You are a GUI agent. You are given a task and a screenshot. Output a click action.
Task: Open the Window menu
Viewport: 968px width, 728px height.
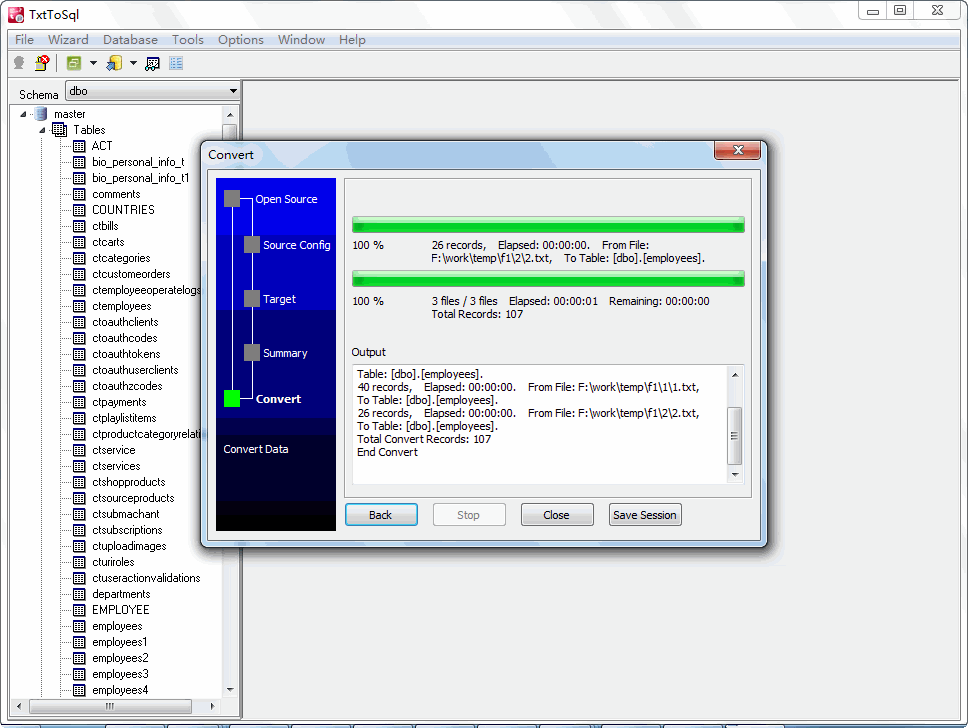click(x=301, y=40)
